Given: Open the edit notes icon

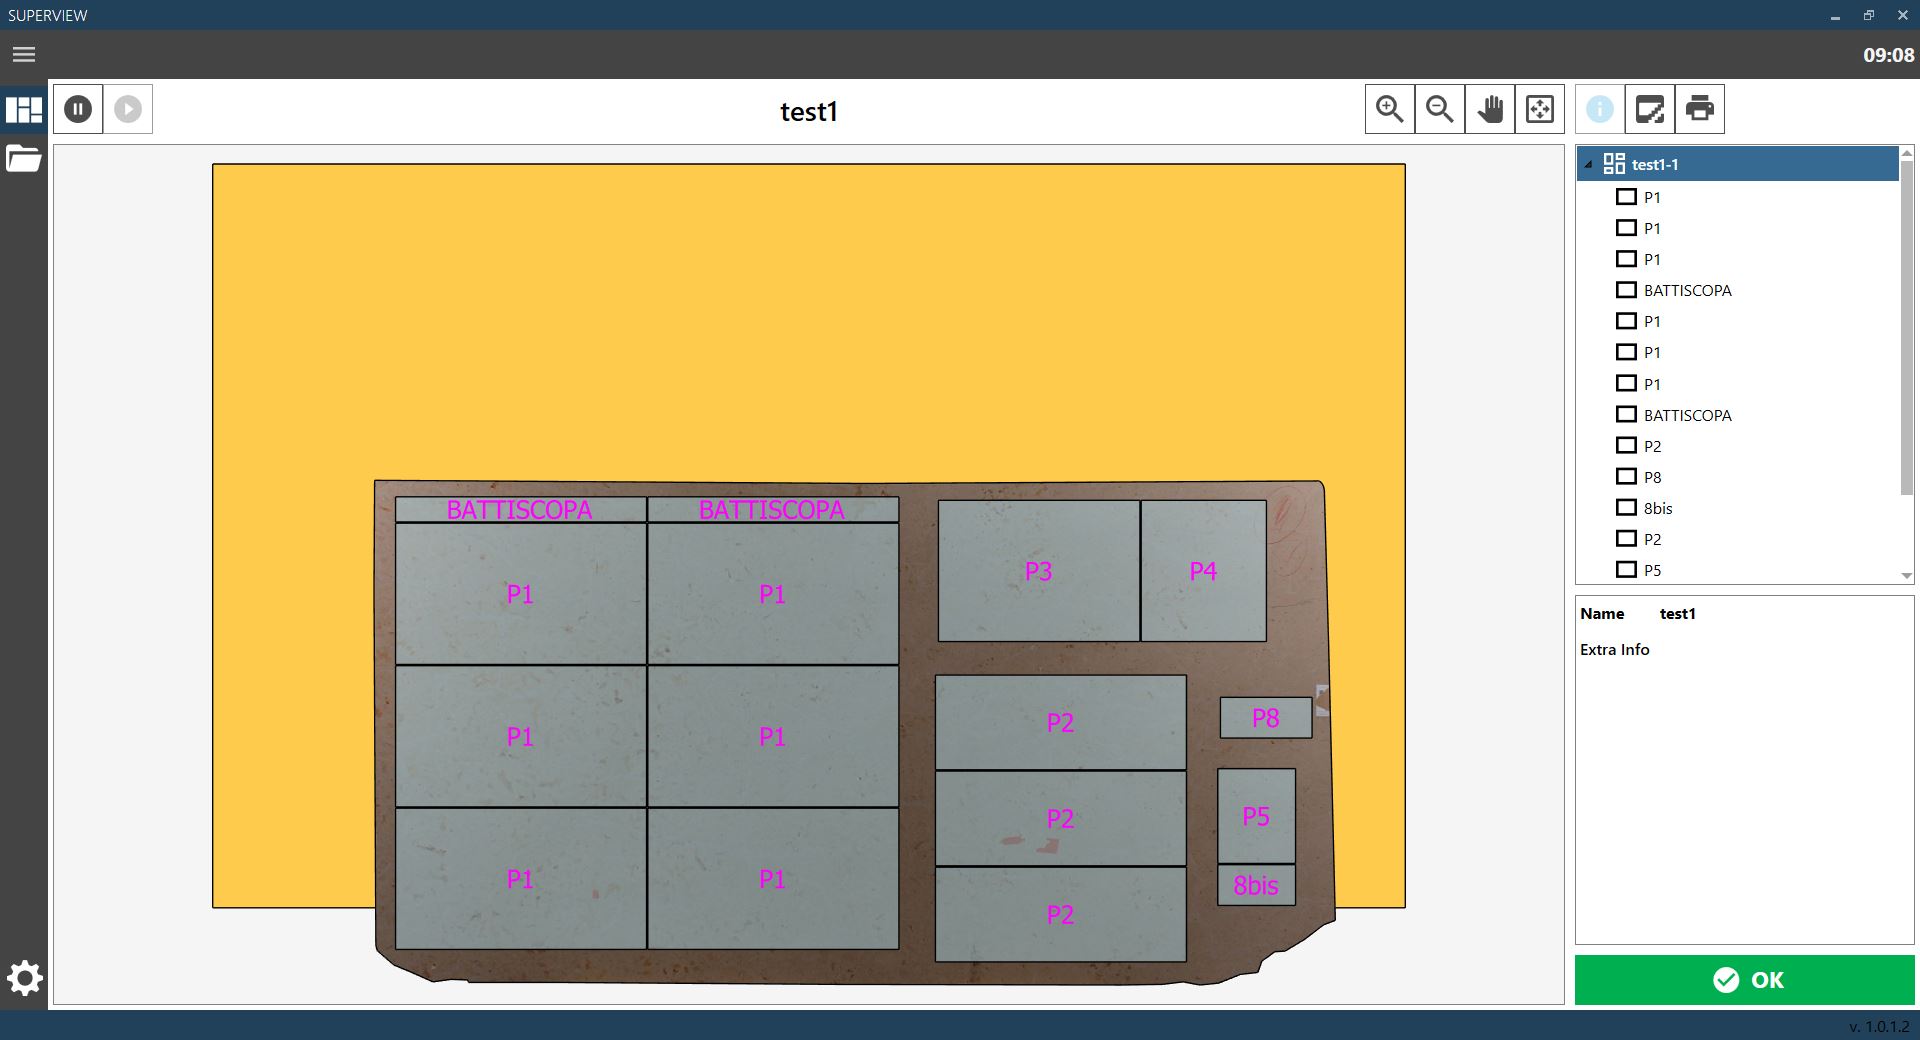Looking at the screenshot, I should [1650, 109].
